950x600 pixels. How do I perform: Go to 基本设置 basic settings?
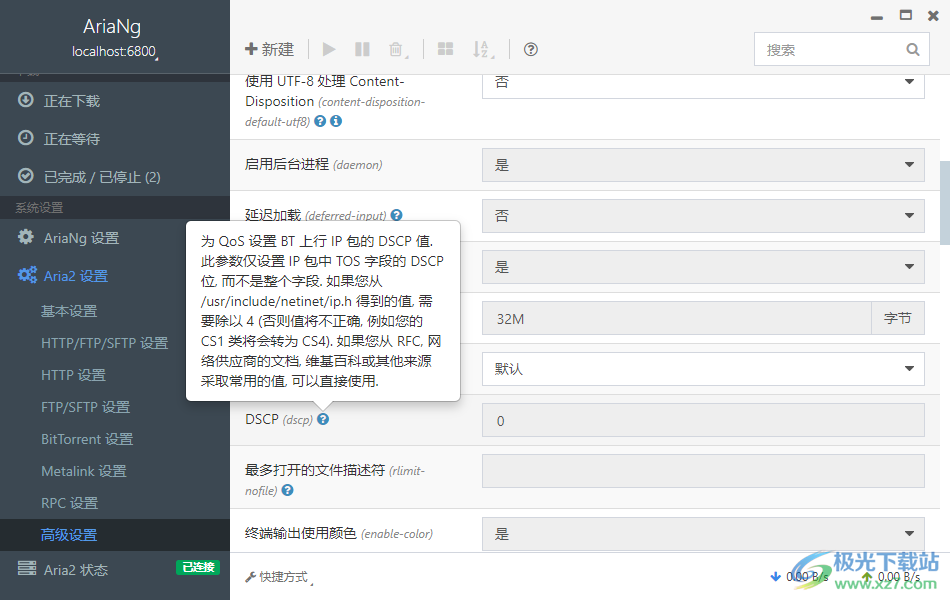point(69,311)
